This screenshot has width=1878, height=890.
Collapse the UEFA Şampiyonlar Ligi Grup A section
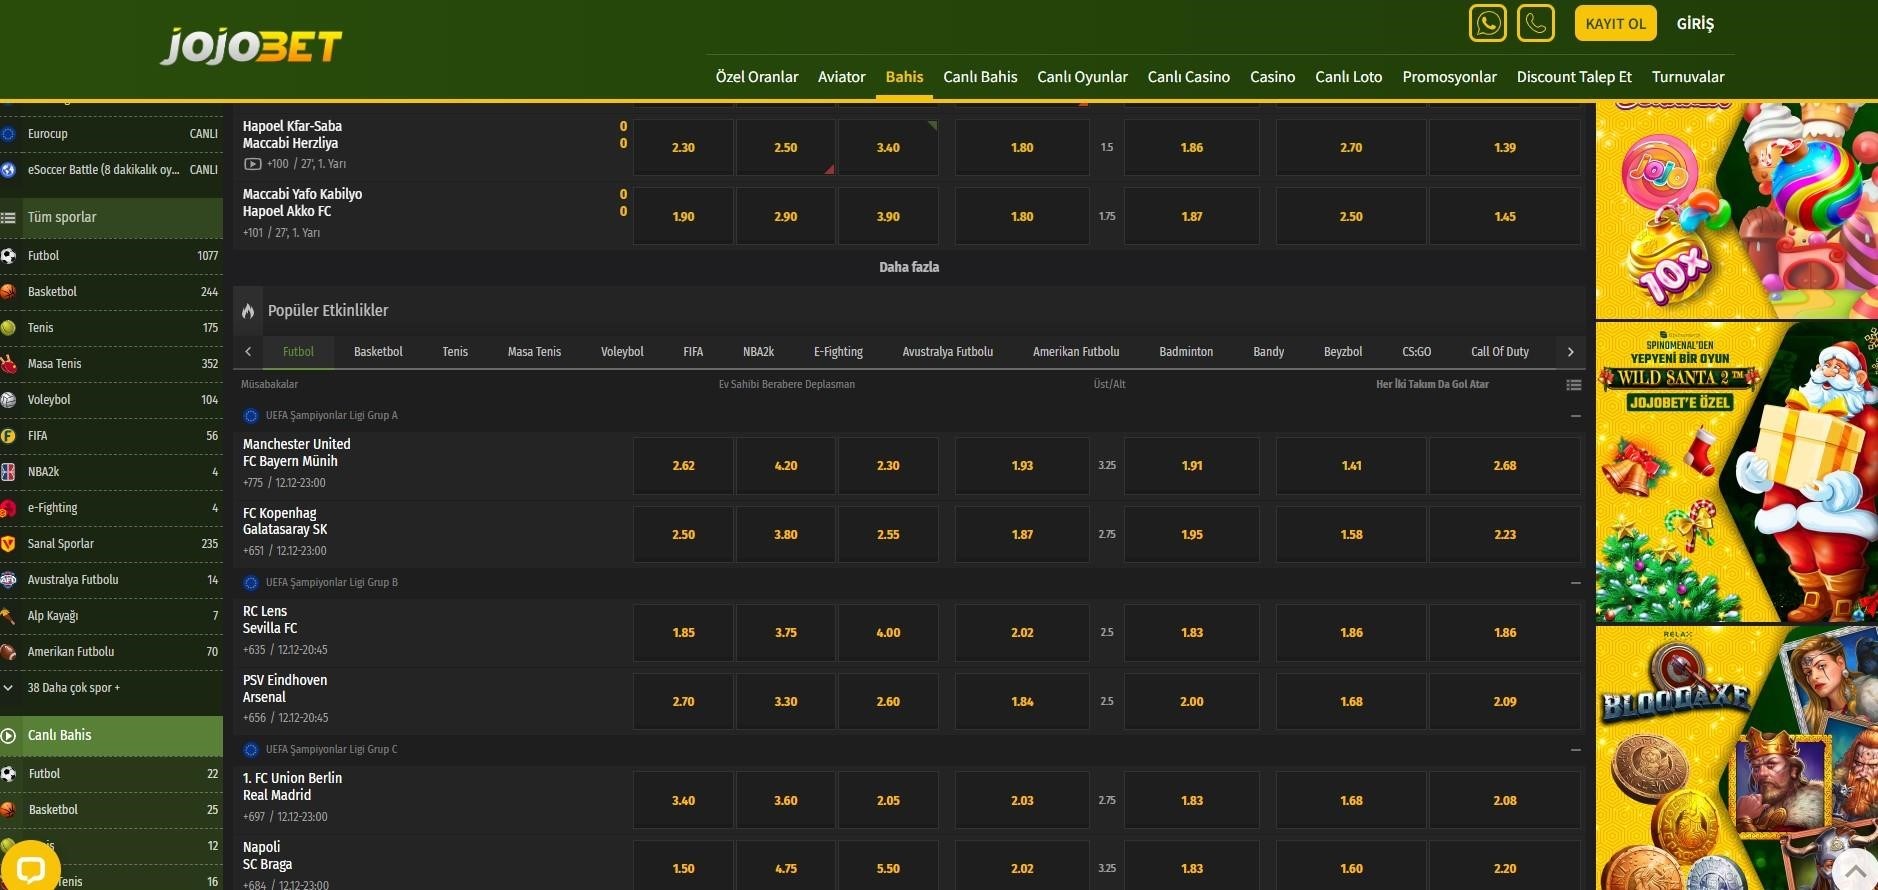click(x=1575, y=416)
